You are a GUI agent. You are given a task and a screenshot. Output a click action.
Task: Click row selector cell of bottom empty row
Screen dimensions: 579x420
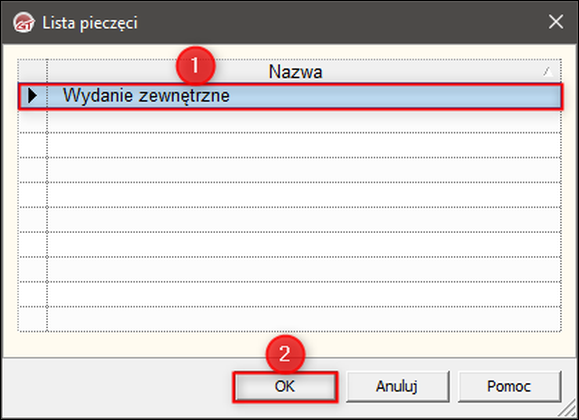tap(32, 319)
